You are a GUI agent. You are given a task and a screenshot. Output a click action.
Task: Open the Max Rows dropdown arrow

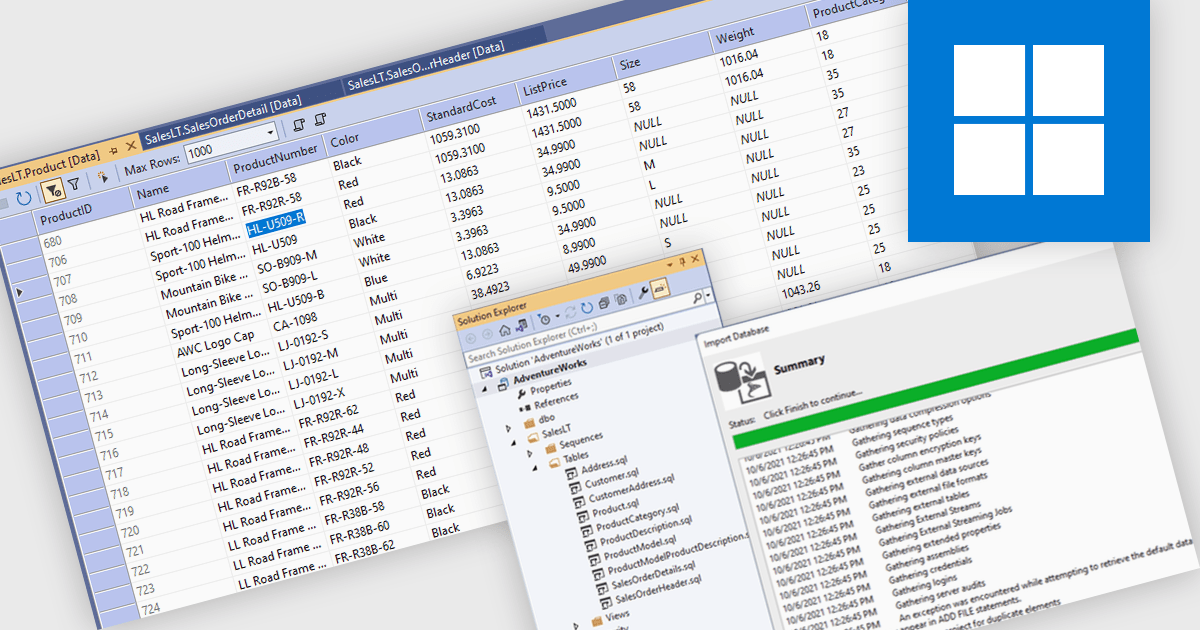(x=270, y=132)
